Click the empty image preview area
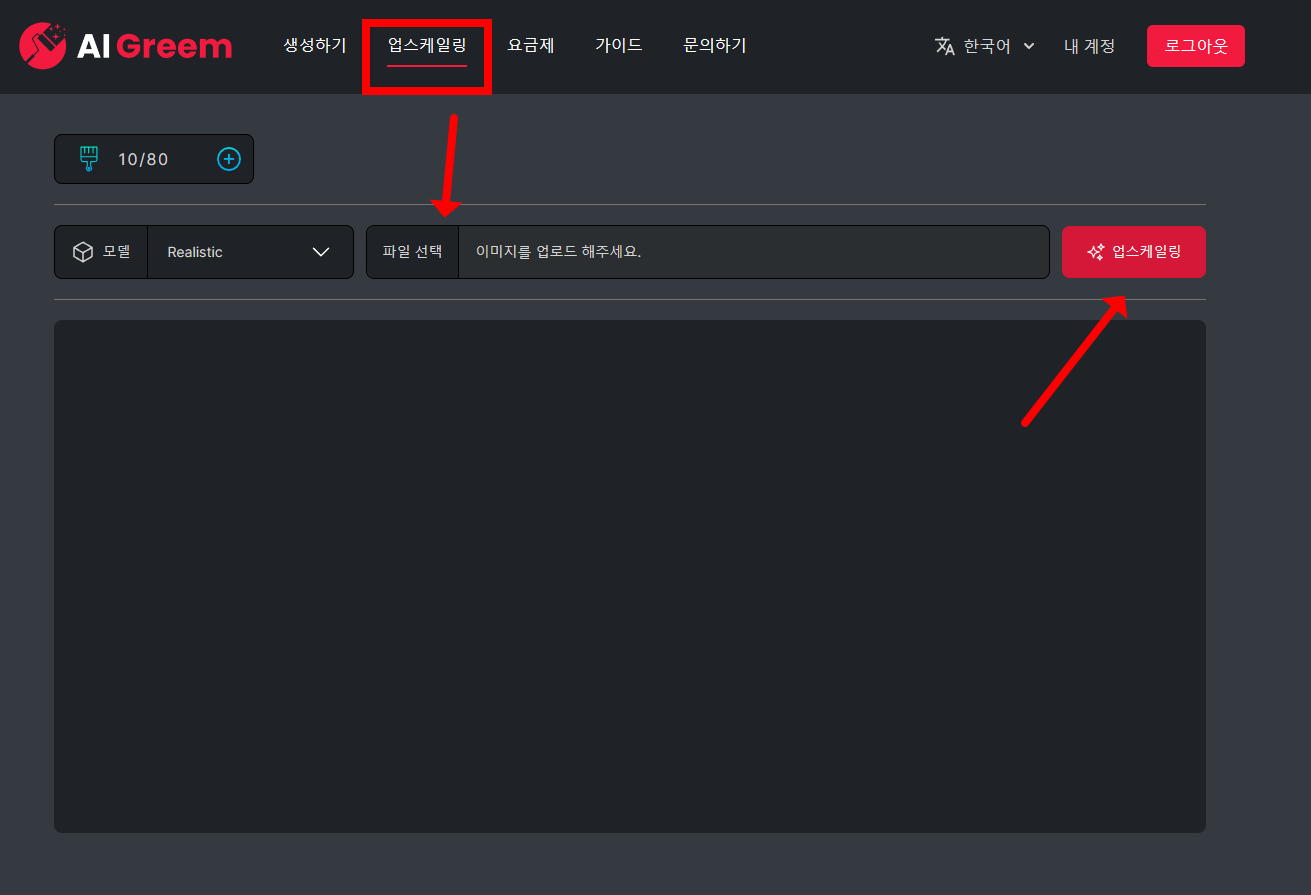 point(630,576)
